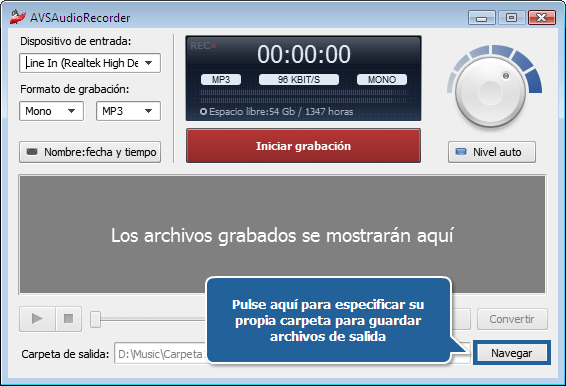Click the REC indicator in the display
Screen dimensions: 566x386
pos(203,46)
